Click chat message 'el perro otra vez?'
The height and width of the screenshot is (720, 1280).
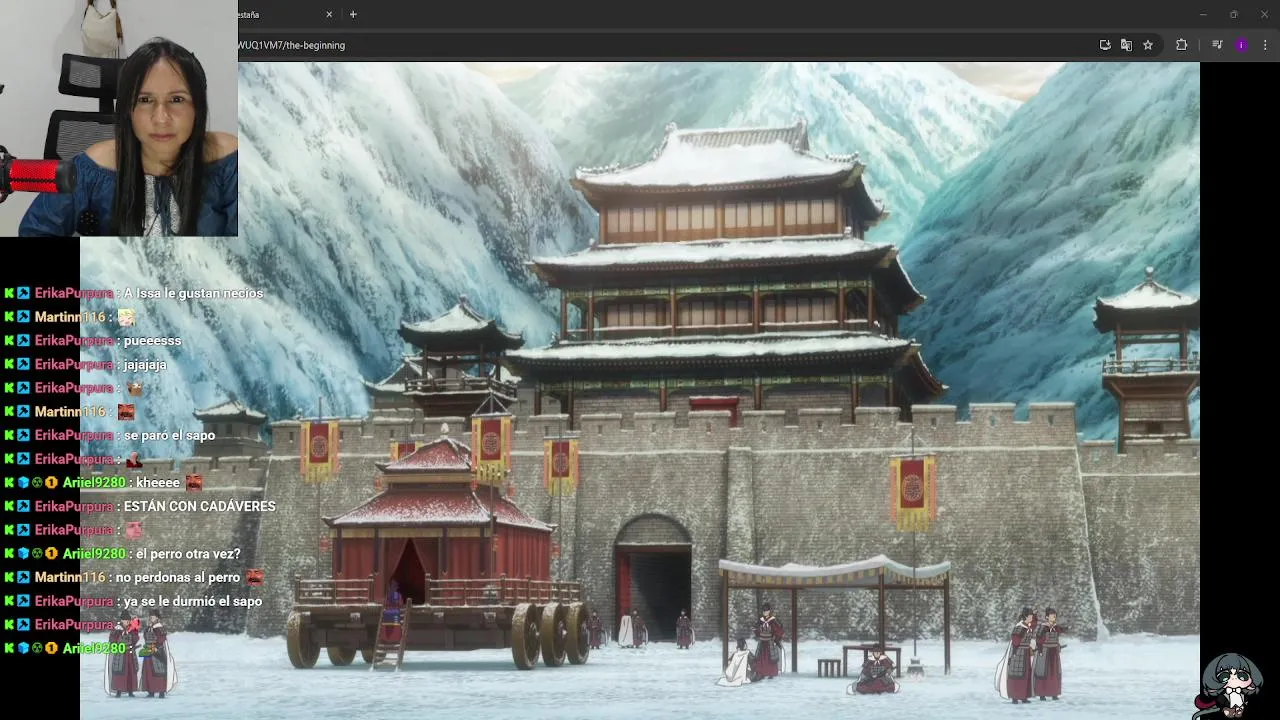(188, 554)
